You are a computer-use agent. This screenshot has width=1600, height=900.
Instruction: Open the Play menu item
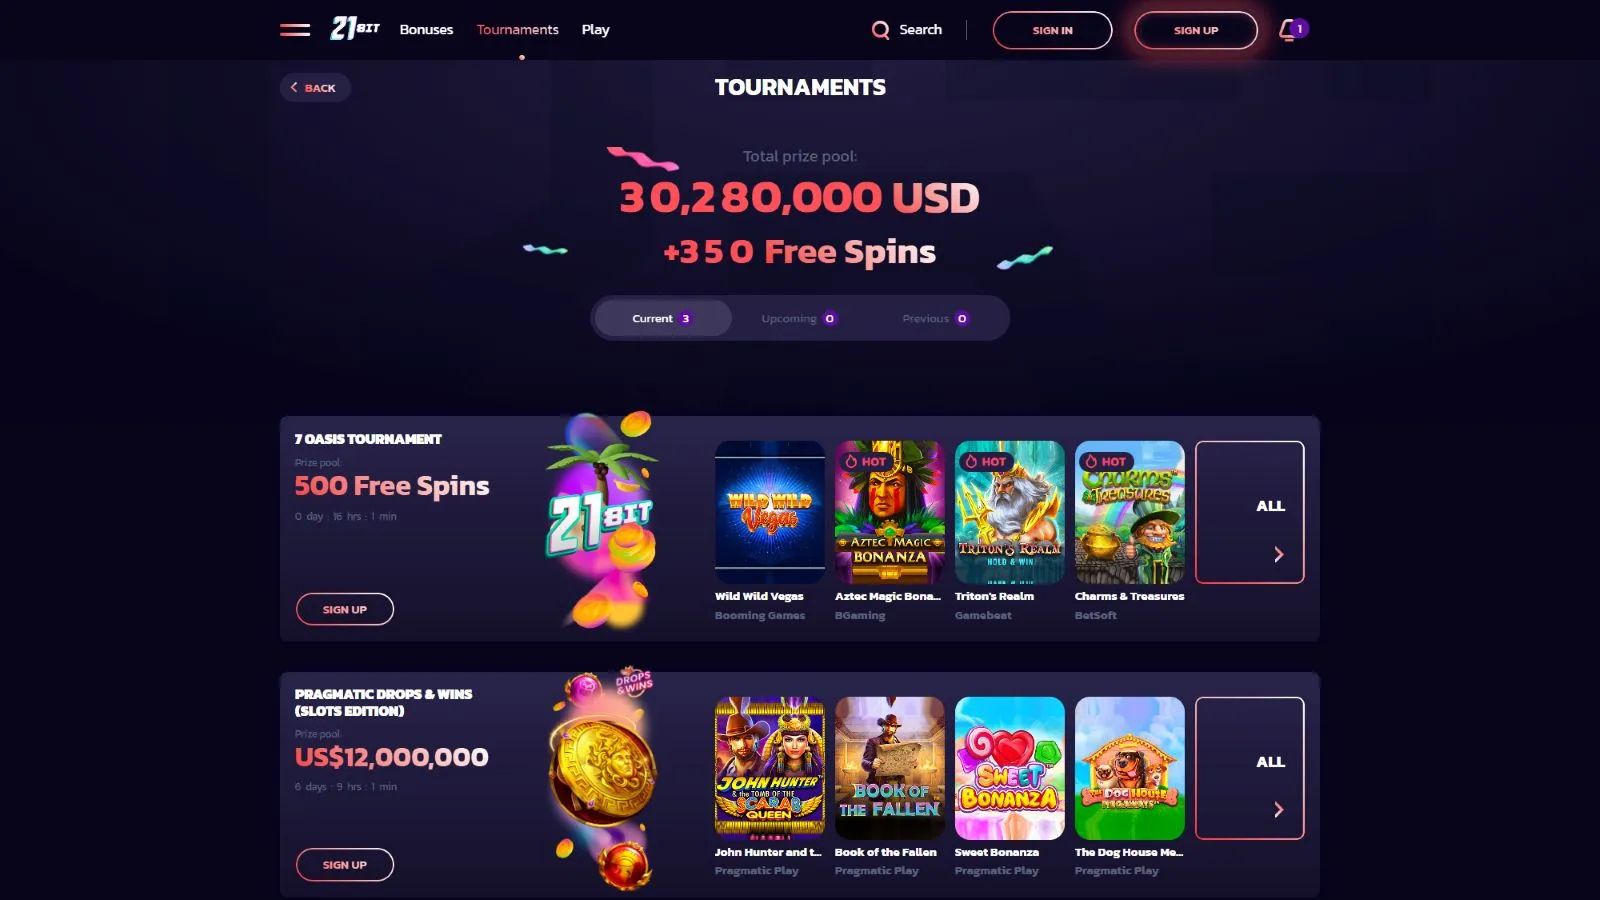point(596,30)
